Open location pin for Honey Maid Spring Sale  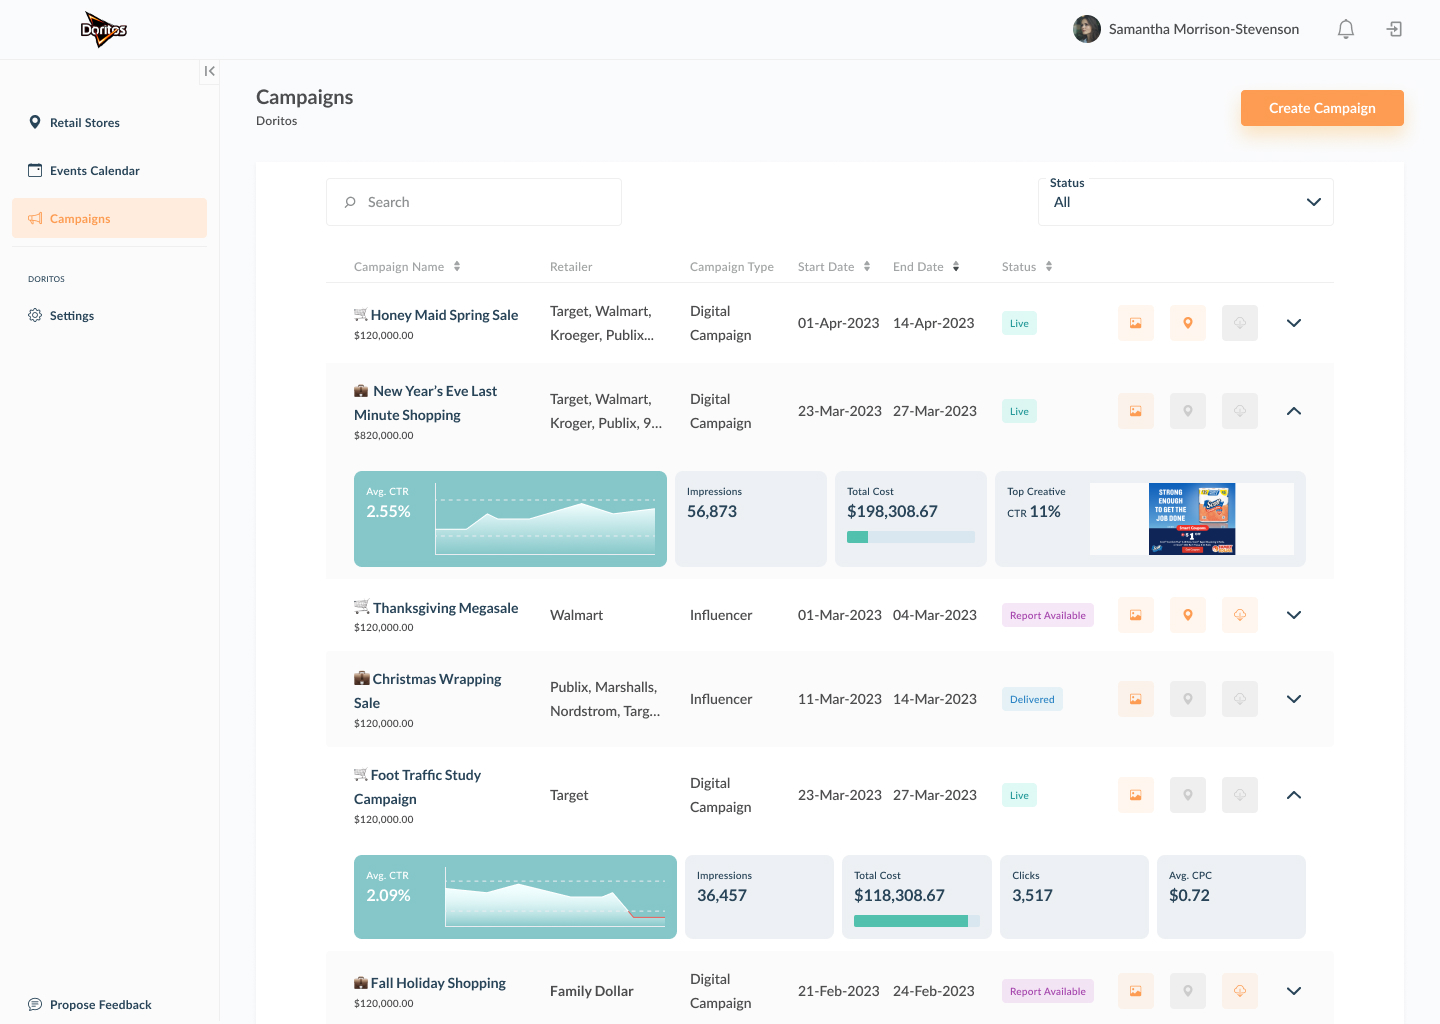click(x=1188, y=323)
